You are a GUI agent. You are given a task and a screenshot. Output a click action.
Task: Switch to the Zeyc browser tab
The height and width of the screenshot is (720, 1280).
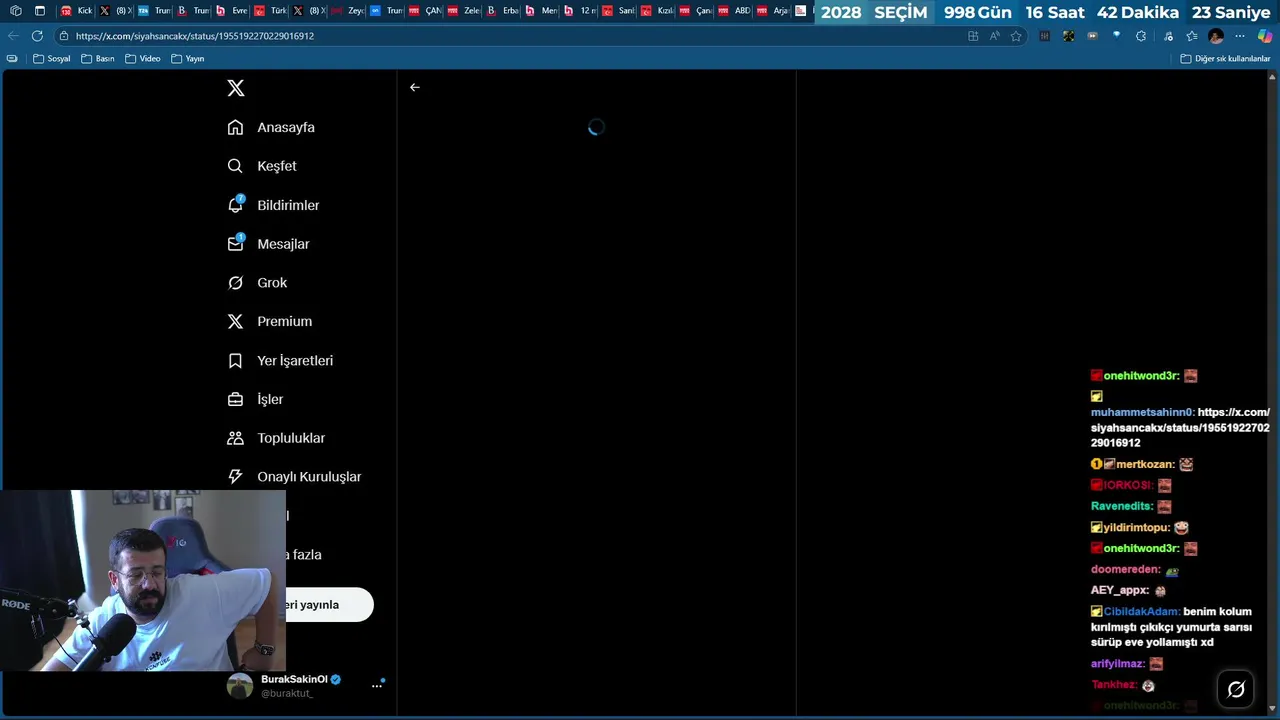tap(347, 11)
